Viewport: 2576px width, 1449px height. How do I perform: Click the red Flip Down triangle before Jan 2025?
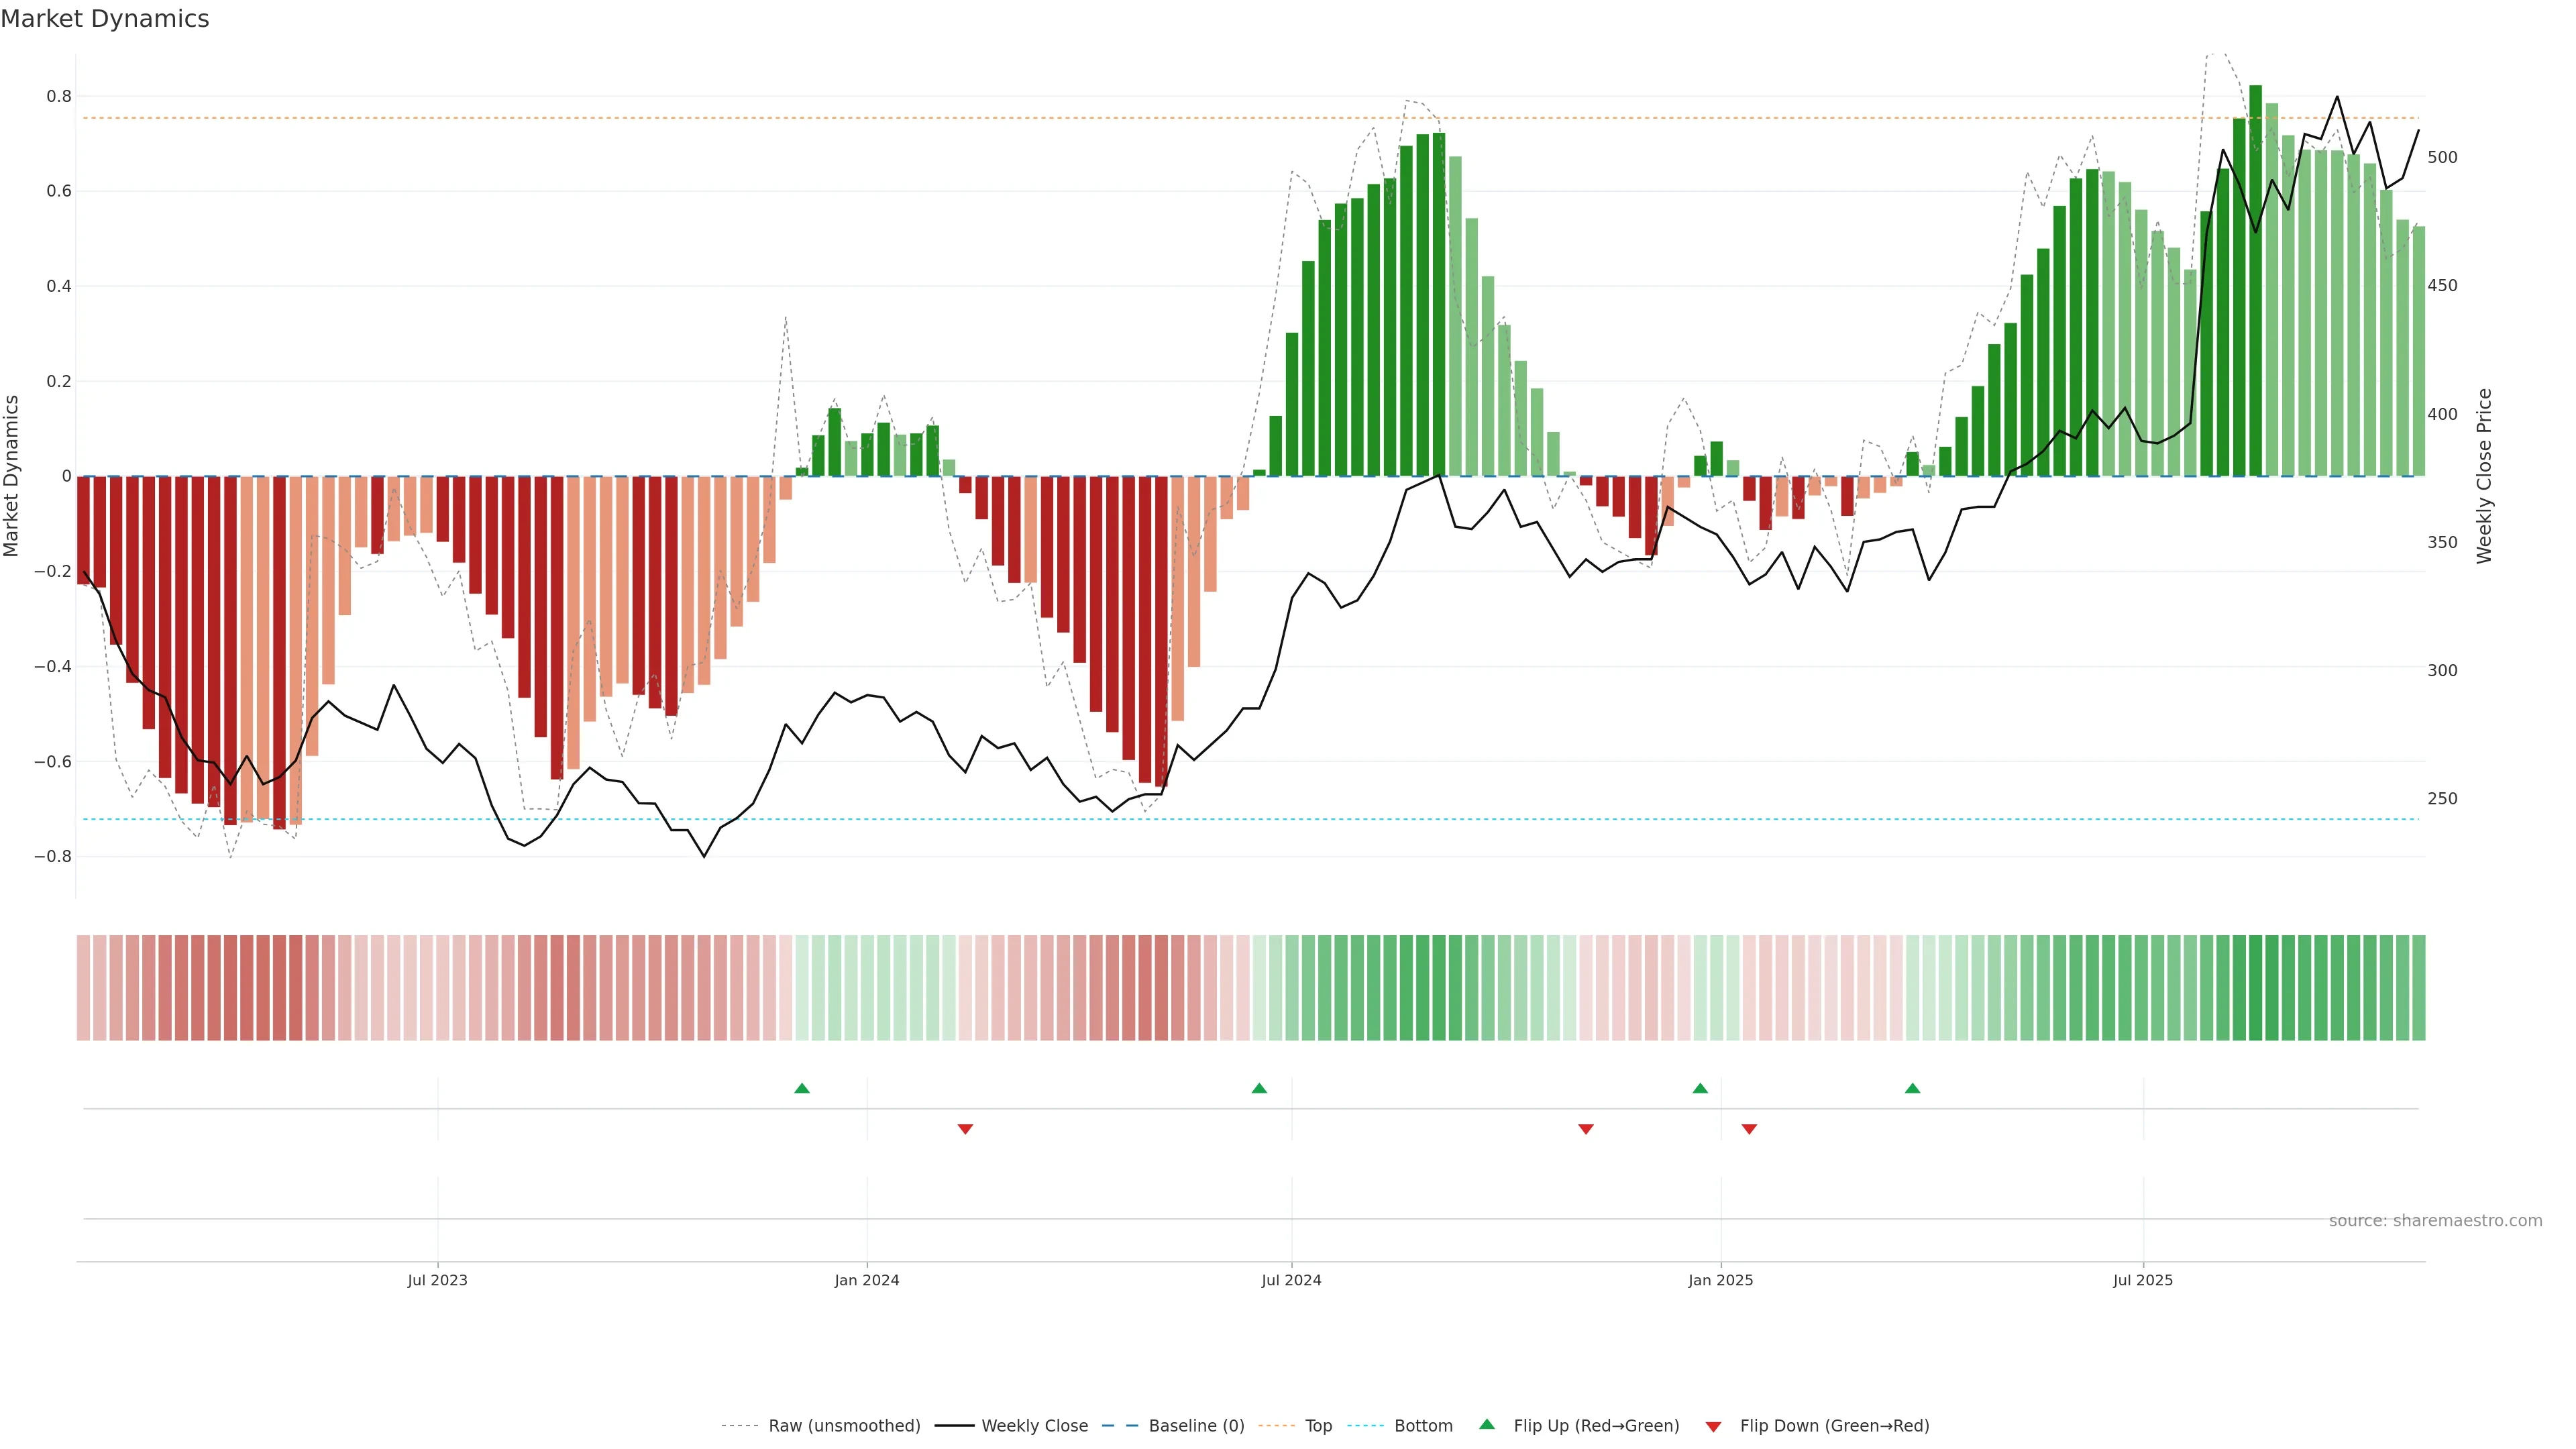pyautogui.click(x=1586, y=1129)
